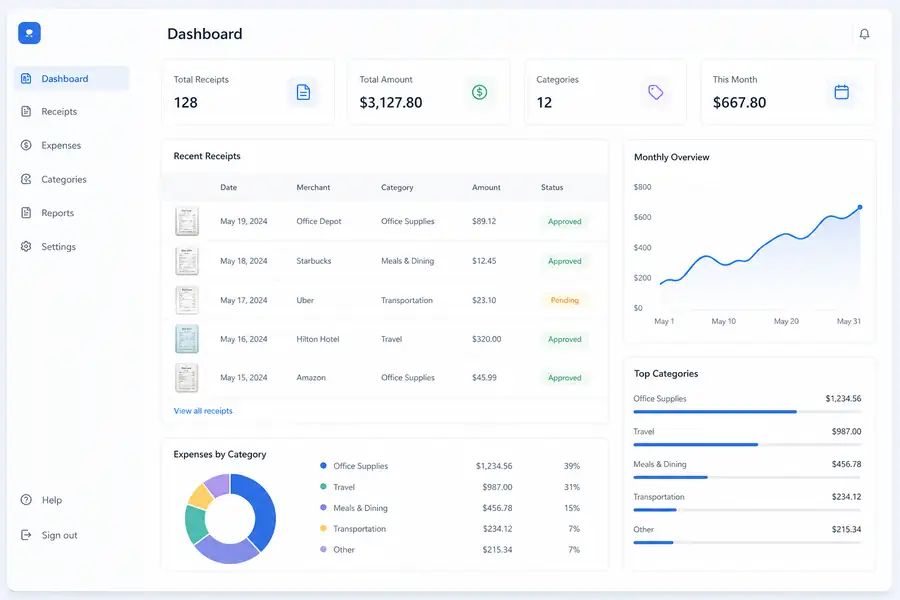Click the Total Amount dollar icon
Viewport: 900px width, 600px height.
479,92
